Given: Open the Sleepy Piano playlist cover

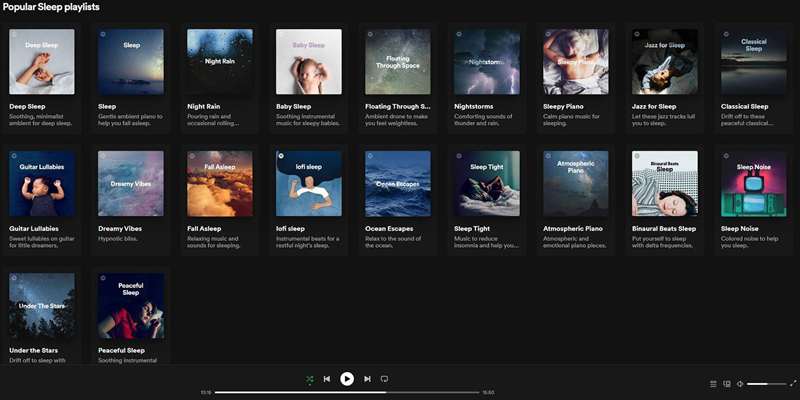Looking at the screenshot, I should pos(576,62).
